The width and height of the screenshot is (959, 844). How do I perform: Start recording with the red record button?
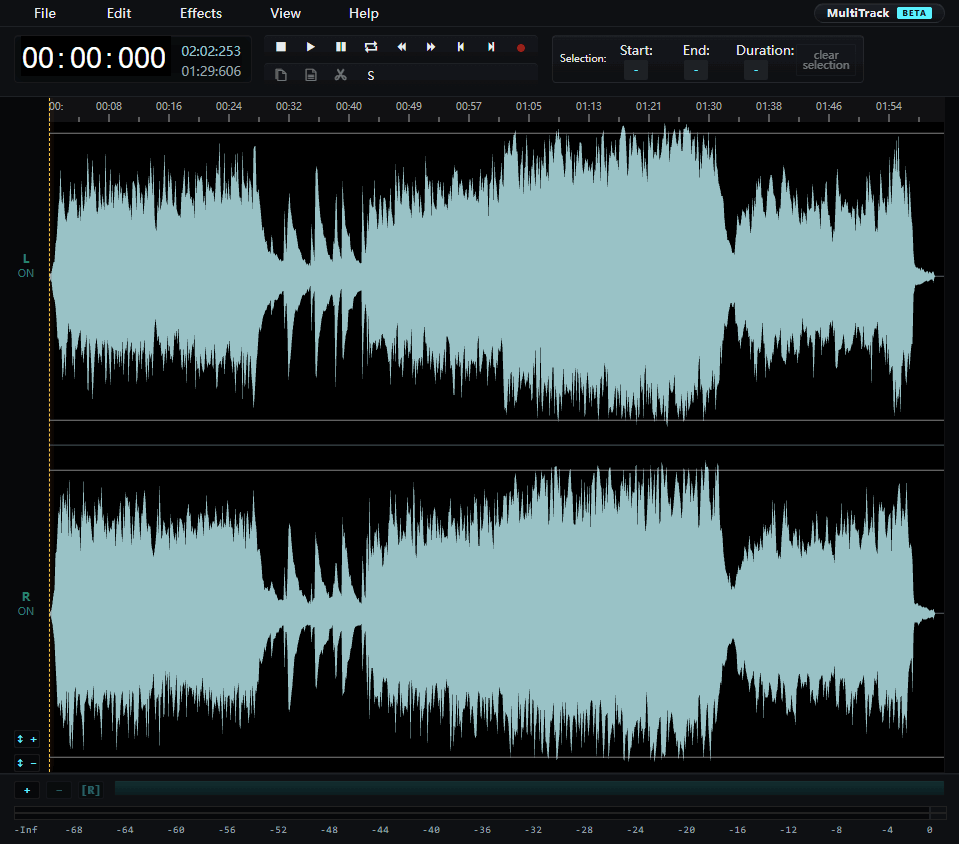point(520,48)
